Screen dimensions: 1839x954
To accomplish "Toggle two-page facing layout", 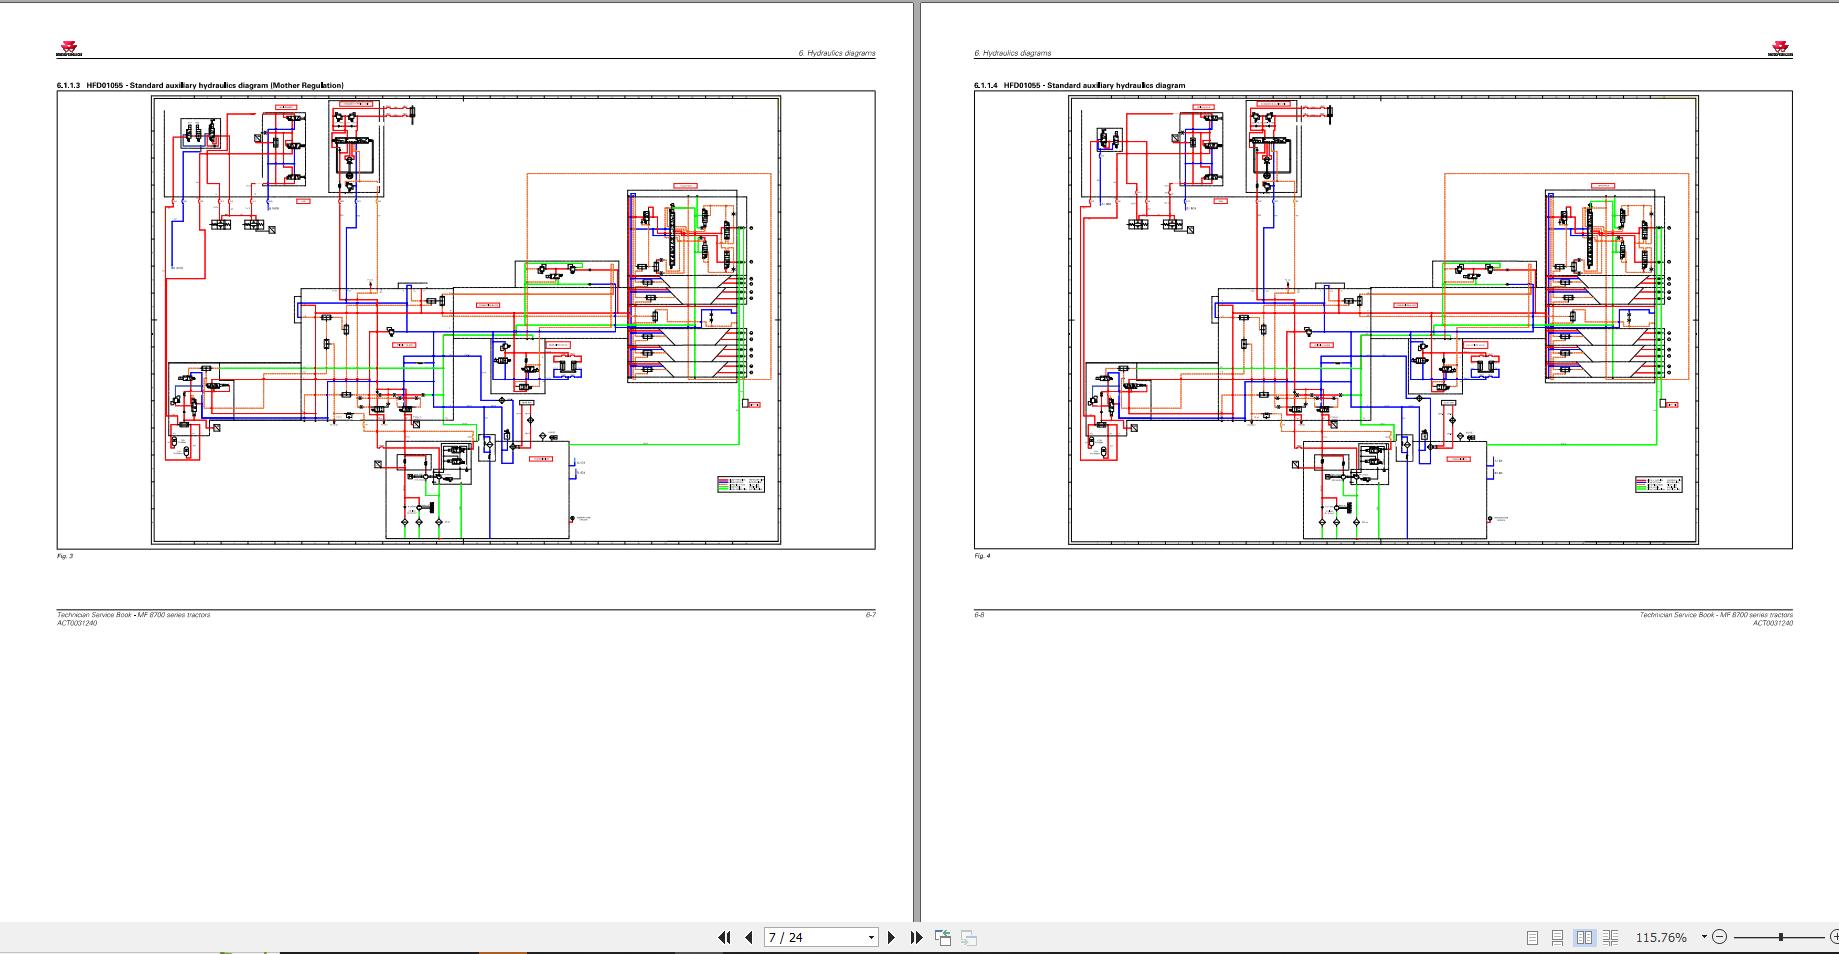I will tap(1584, 937).
